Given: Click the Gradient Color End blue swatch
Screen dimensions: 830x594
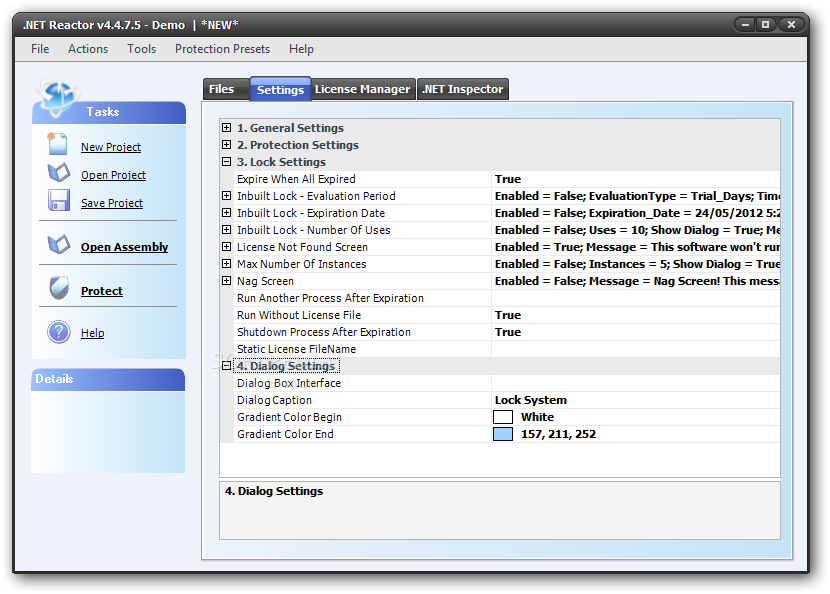Looking at the screenshot, I should click(503, 434).
